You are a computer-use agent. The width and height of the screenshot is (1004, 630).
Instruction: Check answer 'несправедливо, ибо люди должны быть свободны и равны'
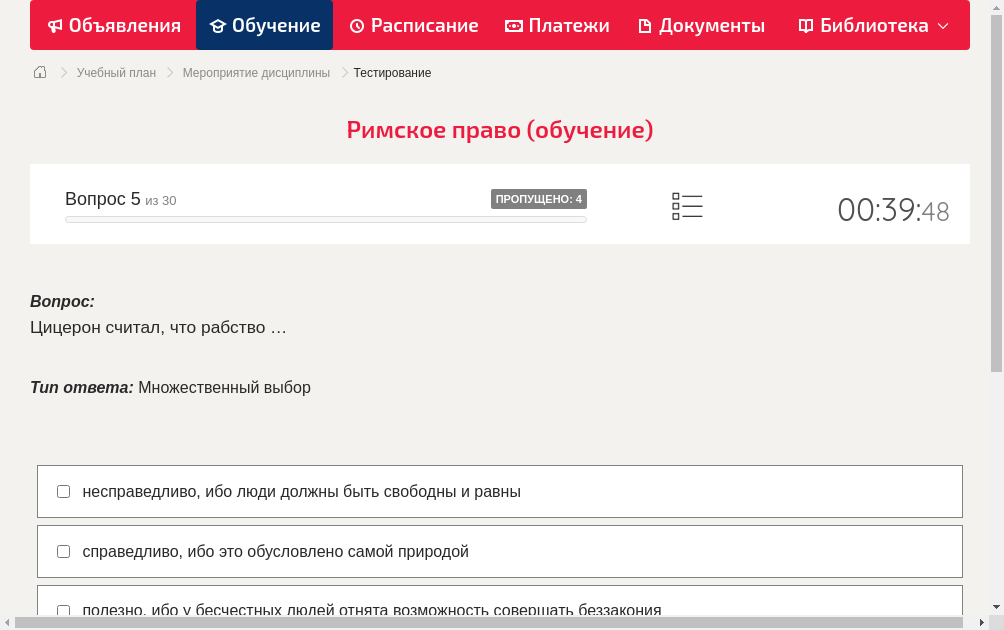63,491
